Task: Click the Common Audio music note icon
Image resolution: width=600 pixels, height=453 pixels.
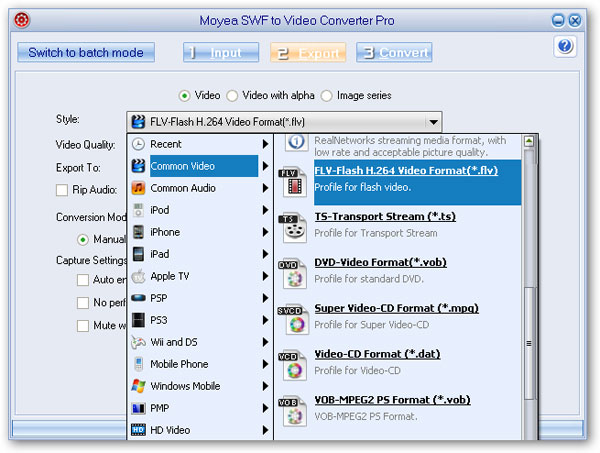Action: (138, 188)
